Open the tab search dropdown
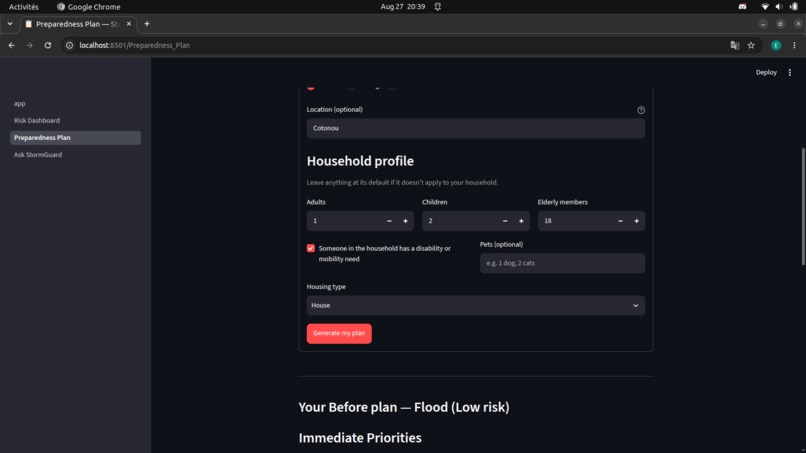 pos(10,24)
